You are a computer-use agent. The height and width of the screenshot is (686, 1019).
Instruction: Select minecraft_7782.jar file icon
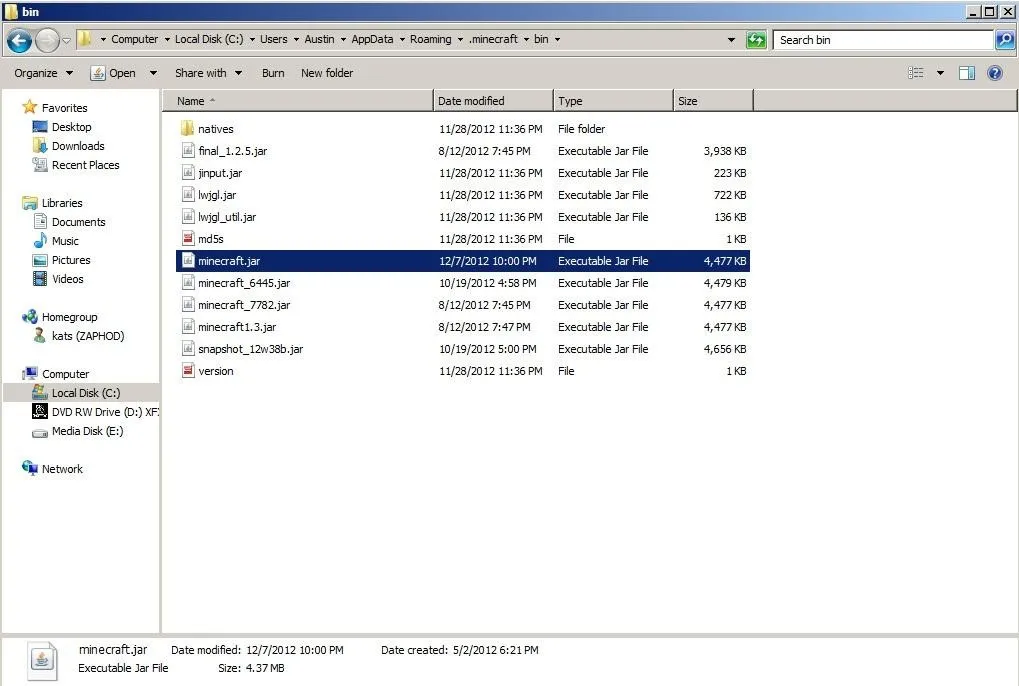pyautogui.click(x=188, y=305)
